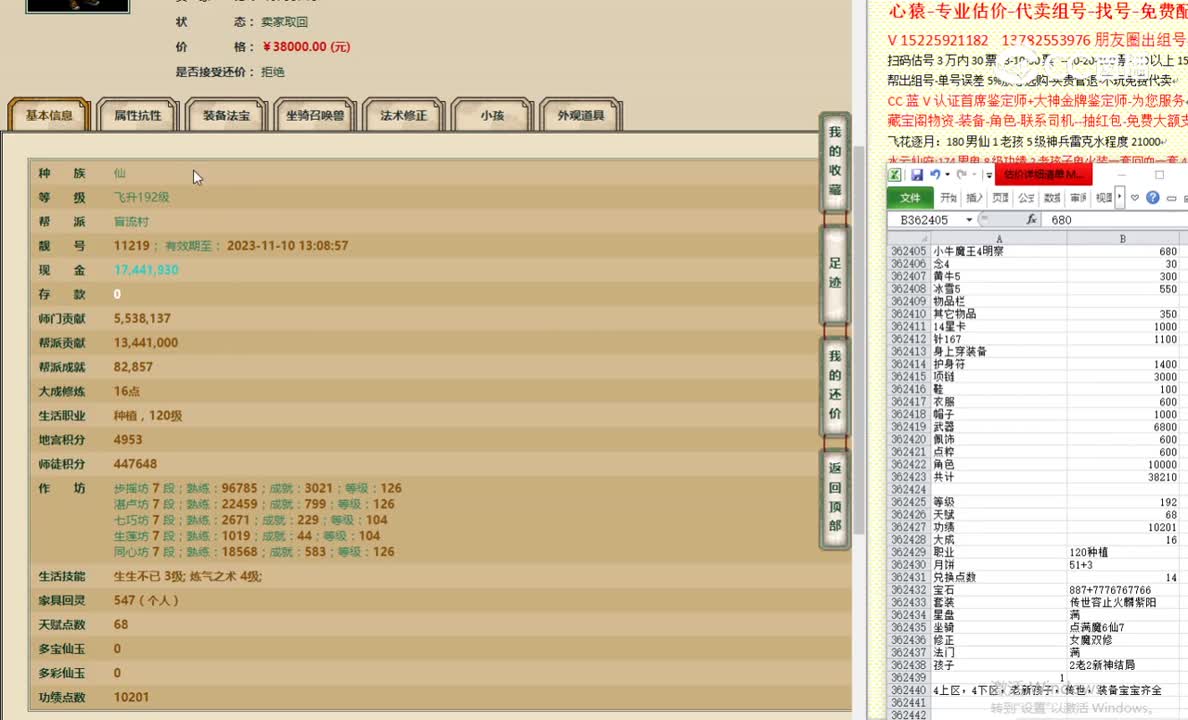
Task: Open the Insert Function (fx) dialog
Action: coord(1032,219)
